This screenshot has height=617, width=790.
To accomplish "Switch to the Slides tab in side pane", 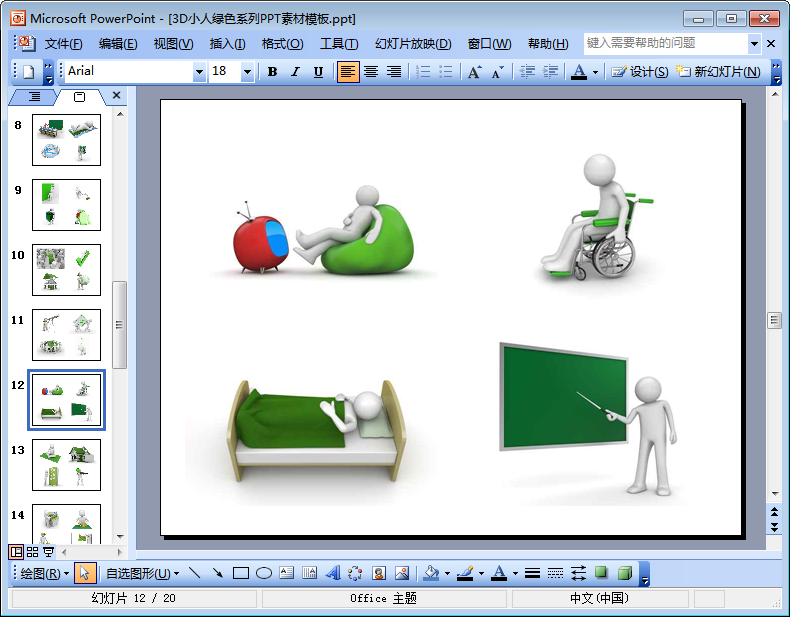I will coord(80,96).
